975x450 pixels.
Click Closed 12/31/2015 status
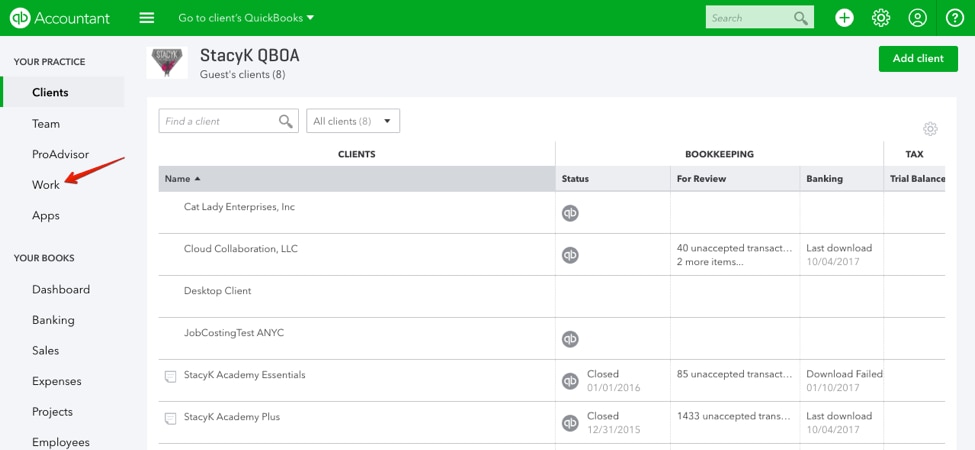click(x=613, y=423)
